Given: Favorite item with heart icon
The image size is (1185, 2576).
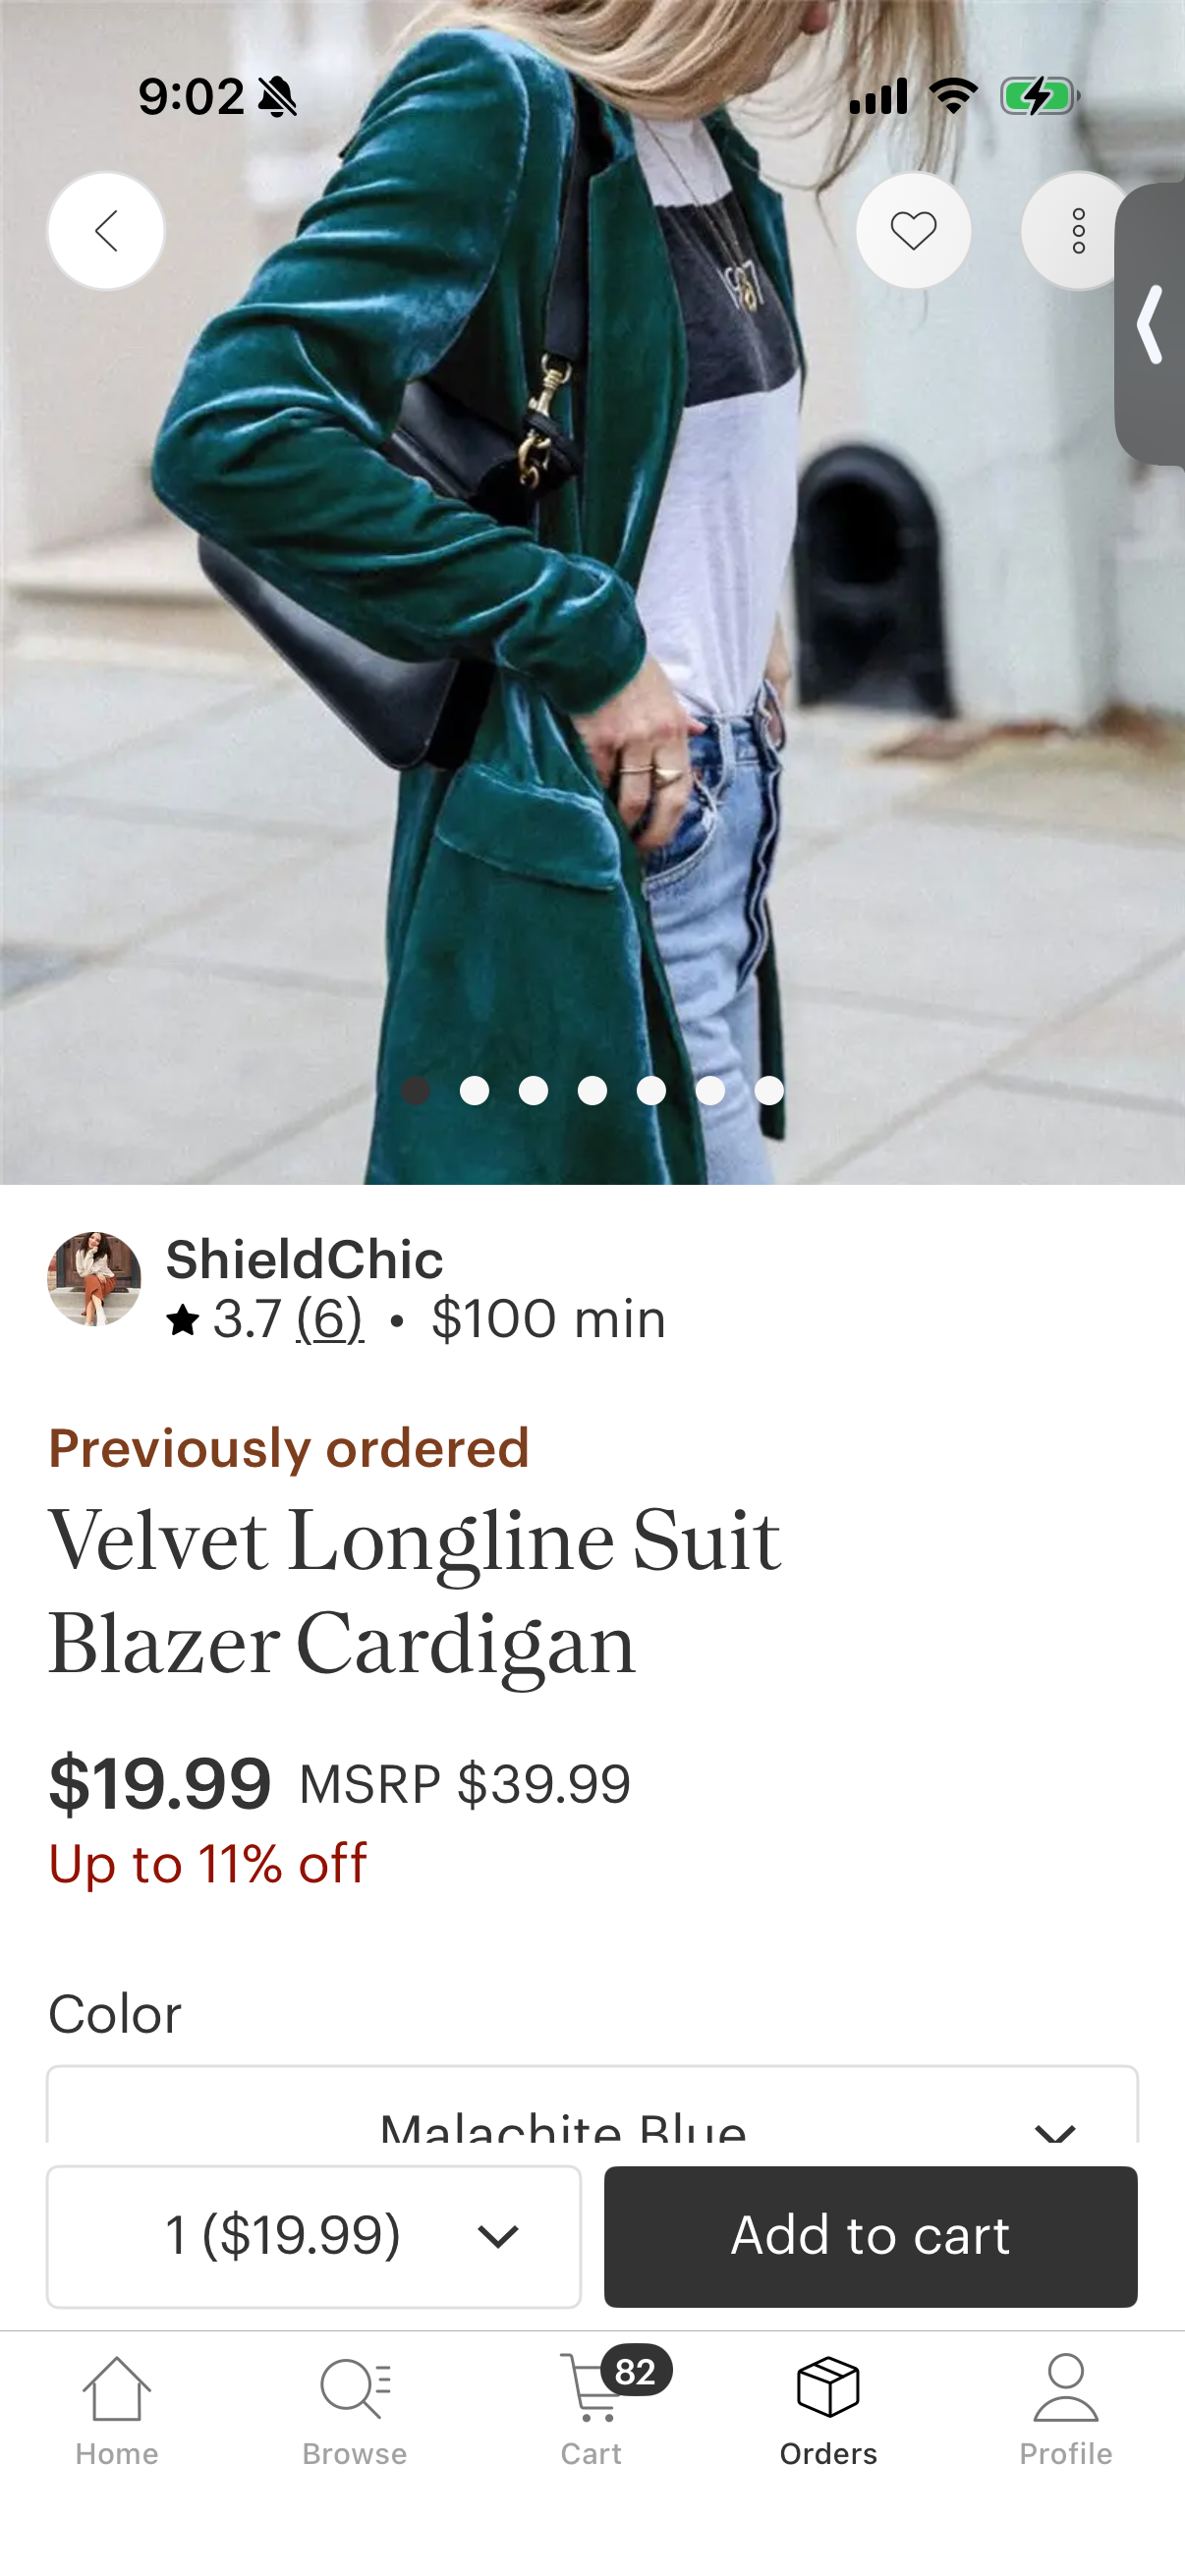Looking at the screenshot, I should coord(913,231).
